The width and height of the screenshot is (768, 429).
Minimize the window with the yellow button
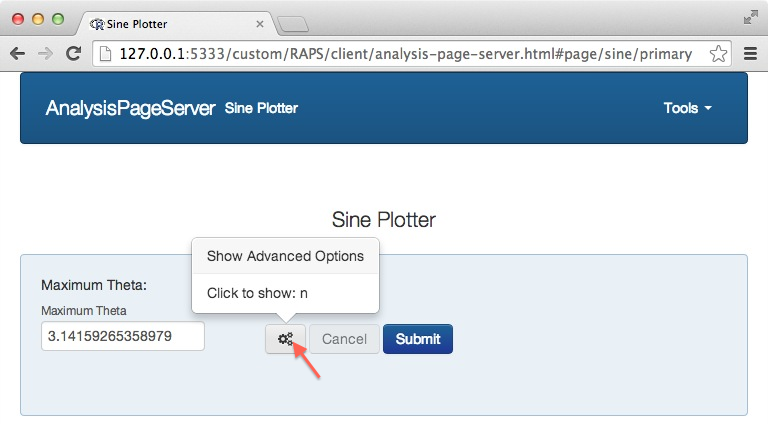pos(38,19)
